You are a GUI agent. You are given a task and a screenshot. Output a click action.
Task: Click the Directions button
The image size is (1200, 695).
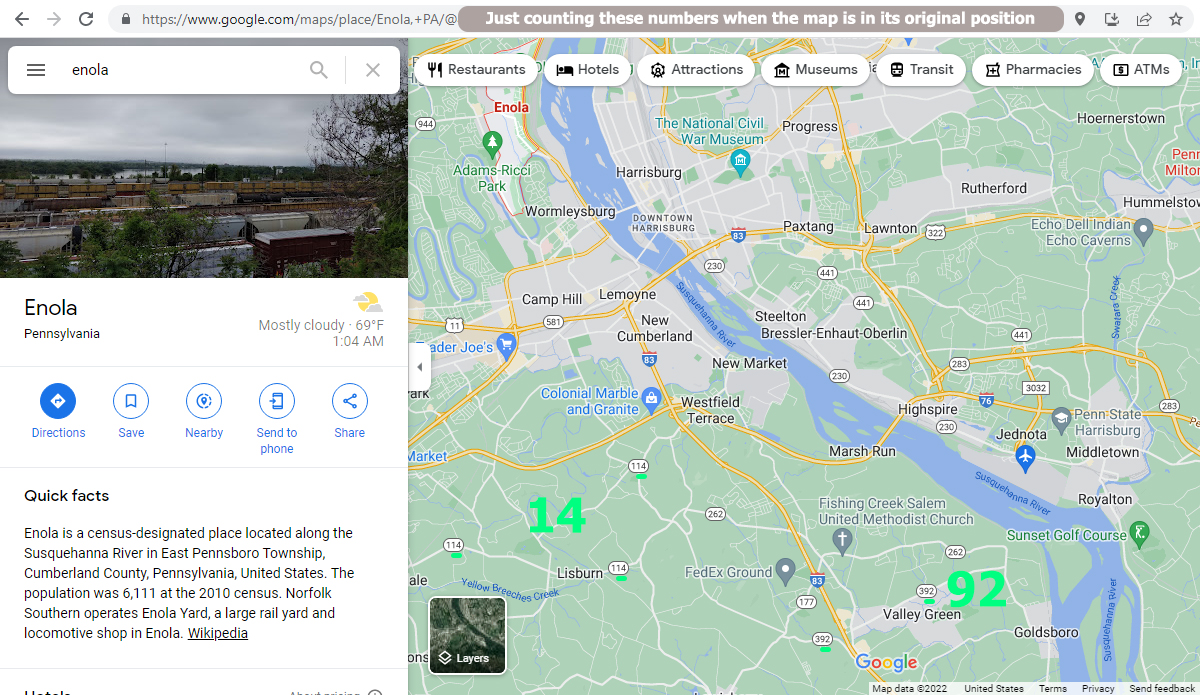coord(58,401)
